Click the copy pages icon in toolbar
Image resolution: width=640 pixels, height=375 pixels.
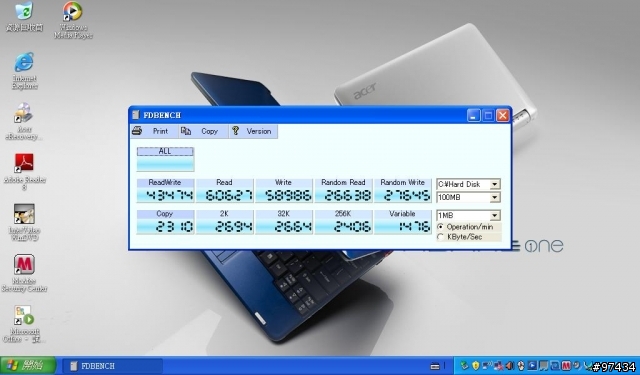click(186, 131)
